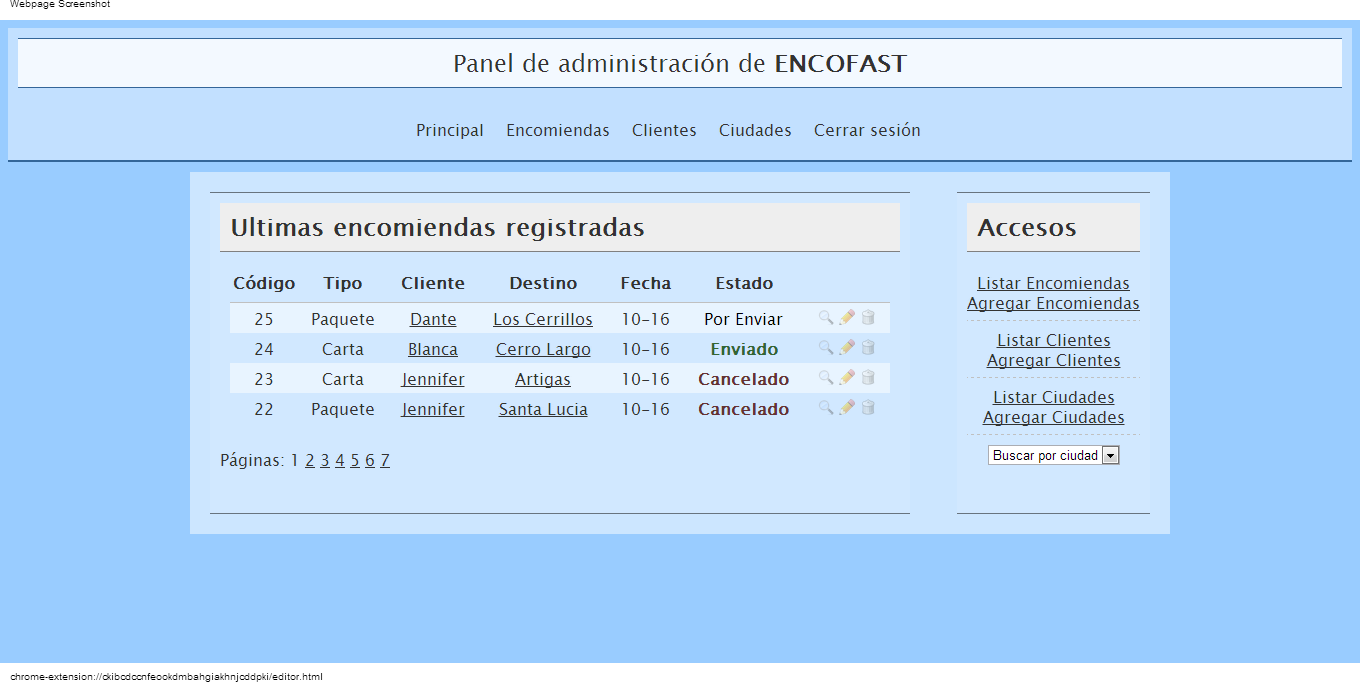Edit encomienda 25 using the pencil icon
Image resolution: width=1360 pixels, height=683 pixels.
coord(846,318)
